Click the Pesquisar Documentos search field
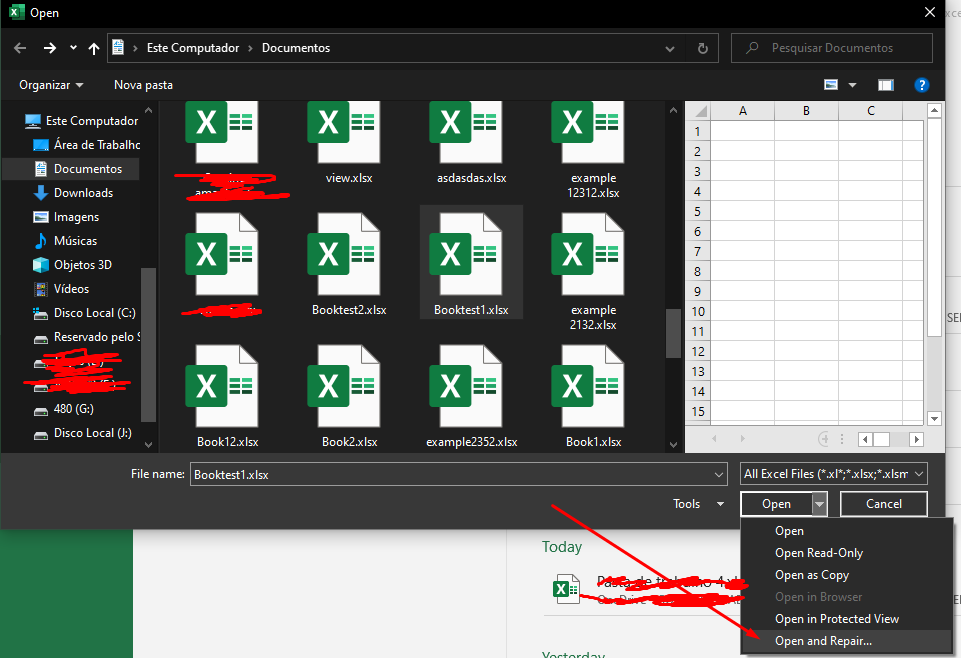Viewport: 961px width, 658px height. (x=832, y=48)
